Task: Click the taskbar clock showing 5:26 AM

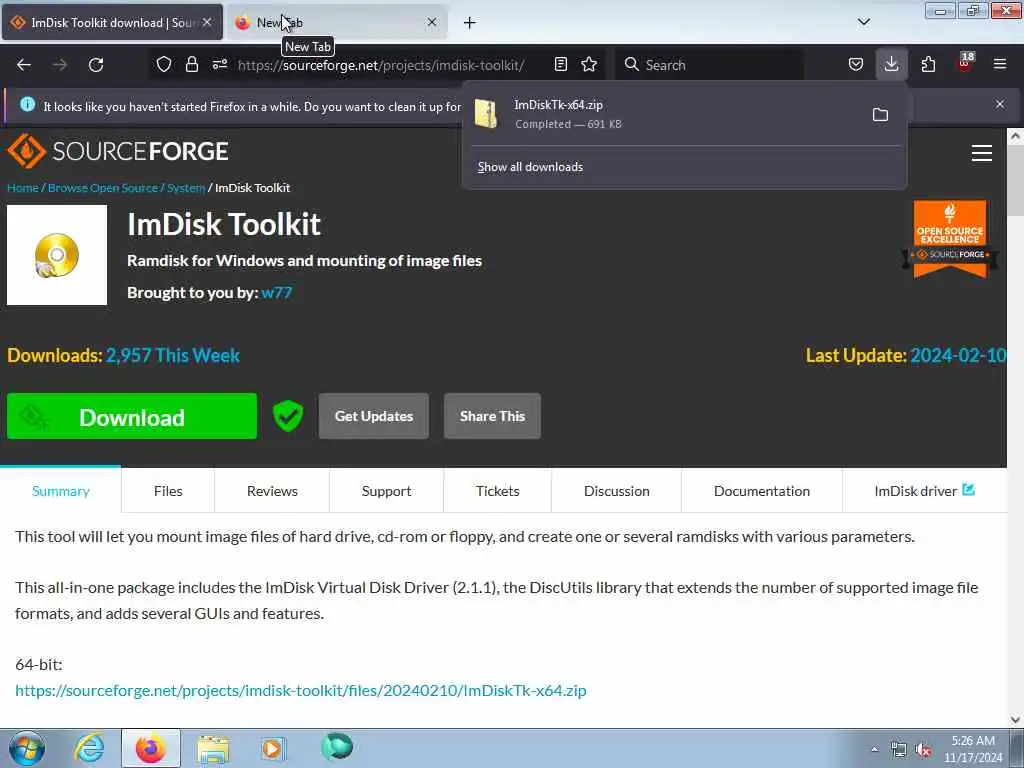Action: click(x=973, y=749)
